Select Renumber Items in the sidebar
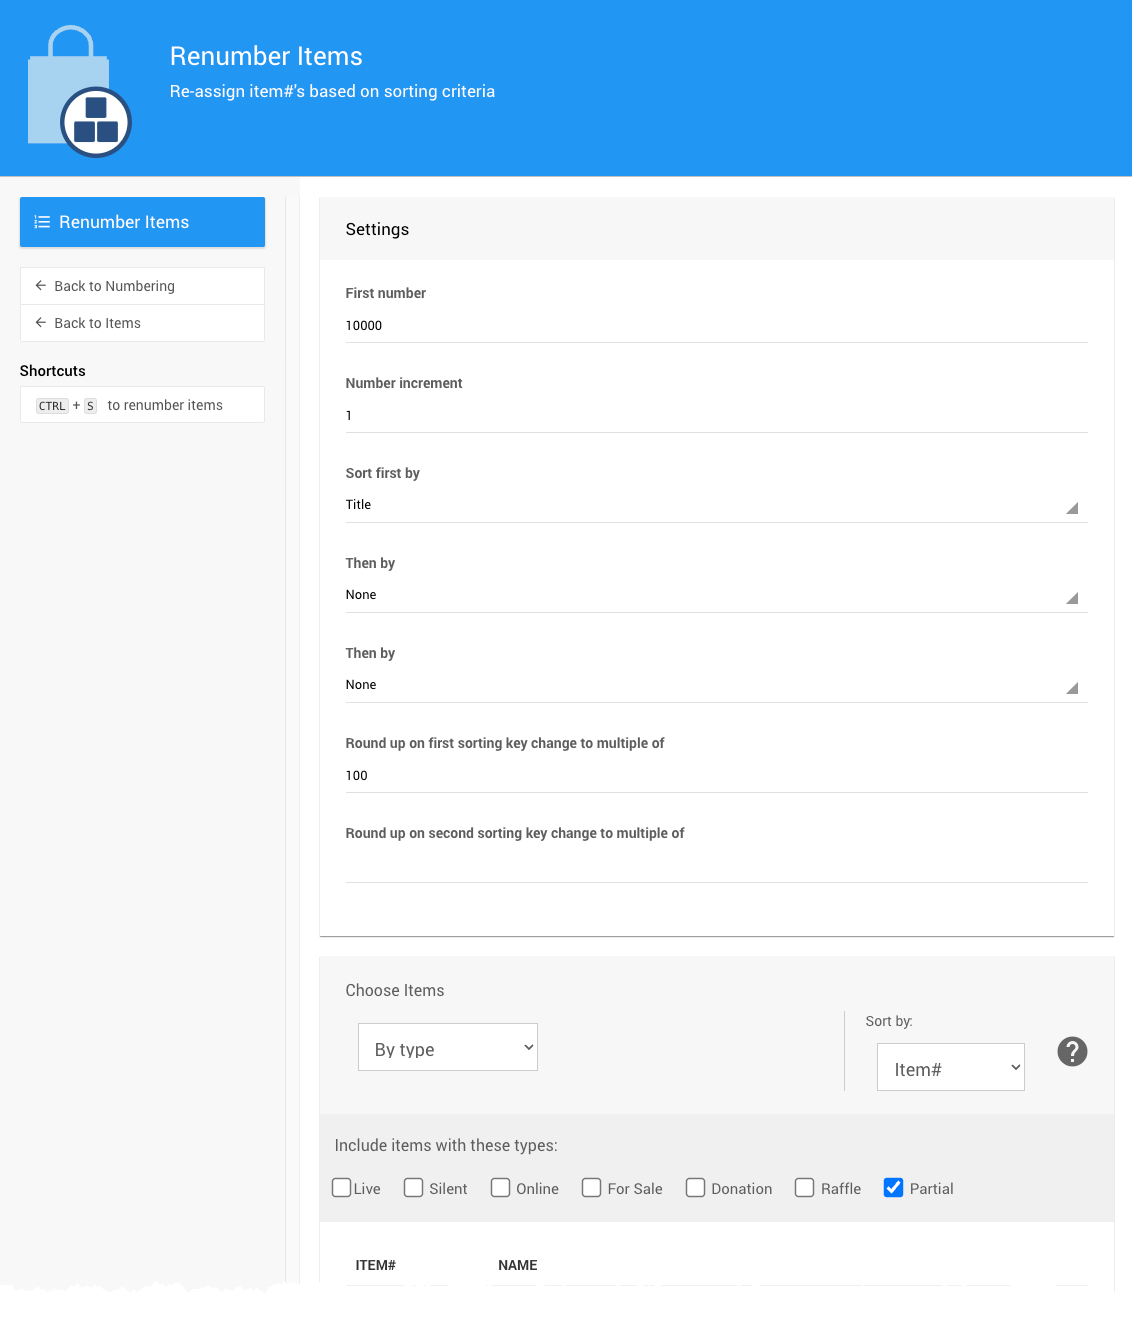 (142, 222)
